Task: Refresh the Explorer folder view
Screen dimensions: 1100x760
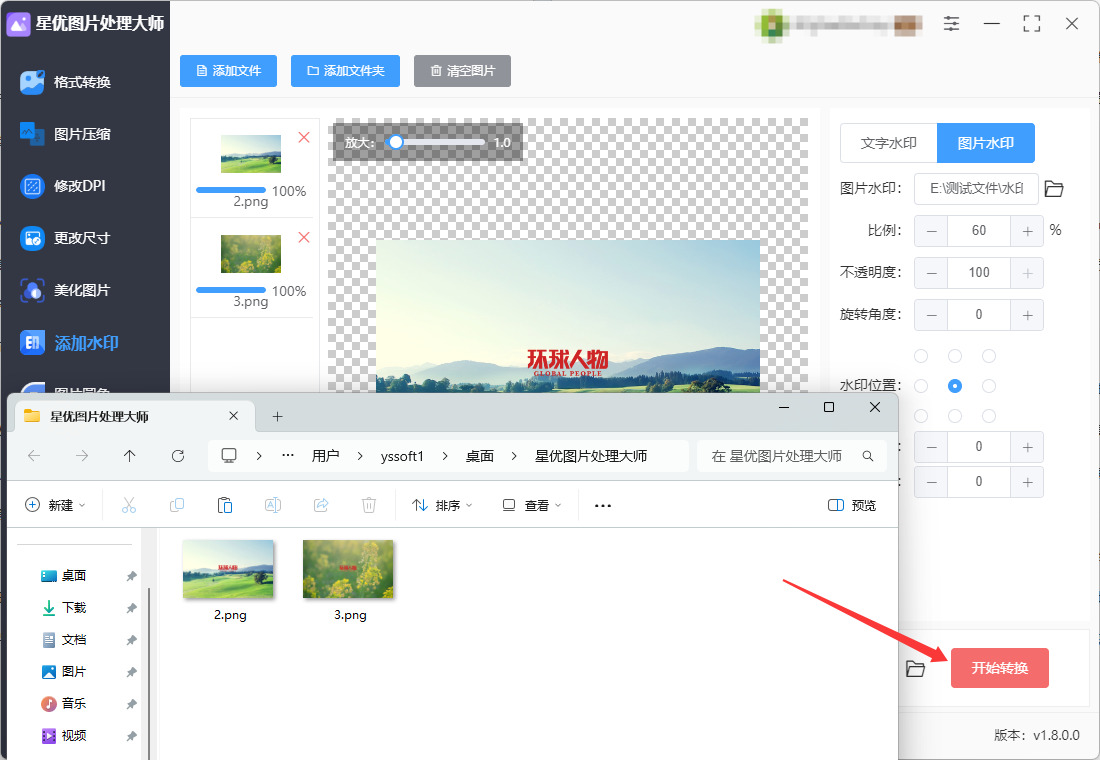Action: (178, 456)
